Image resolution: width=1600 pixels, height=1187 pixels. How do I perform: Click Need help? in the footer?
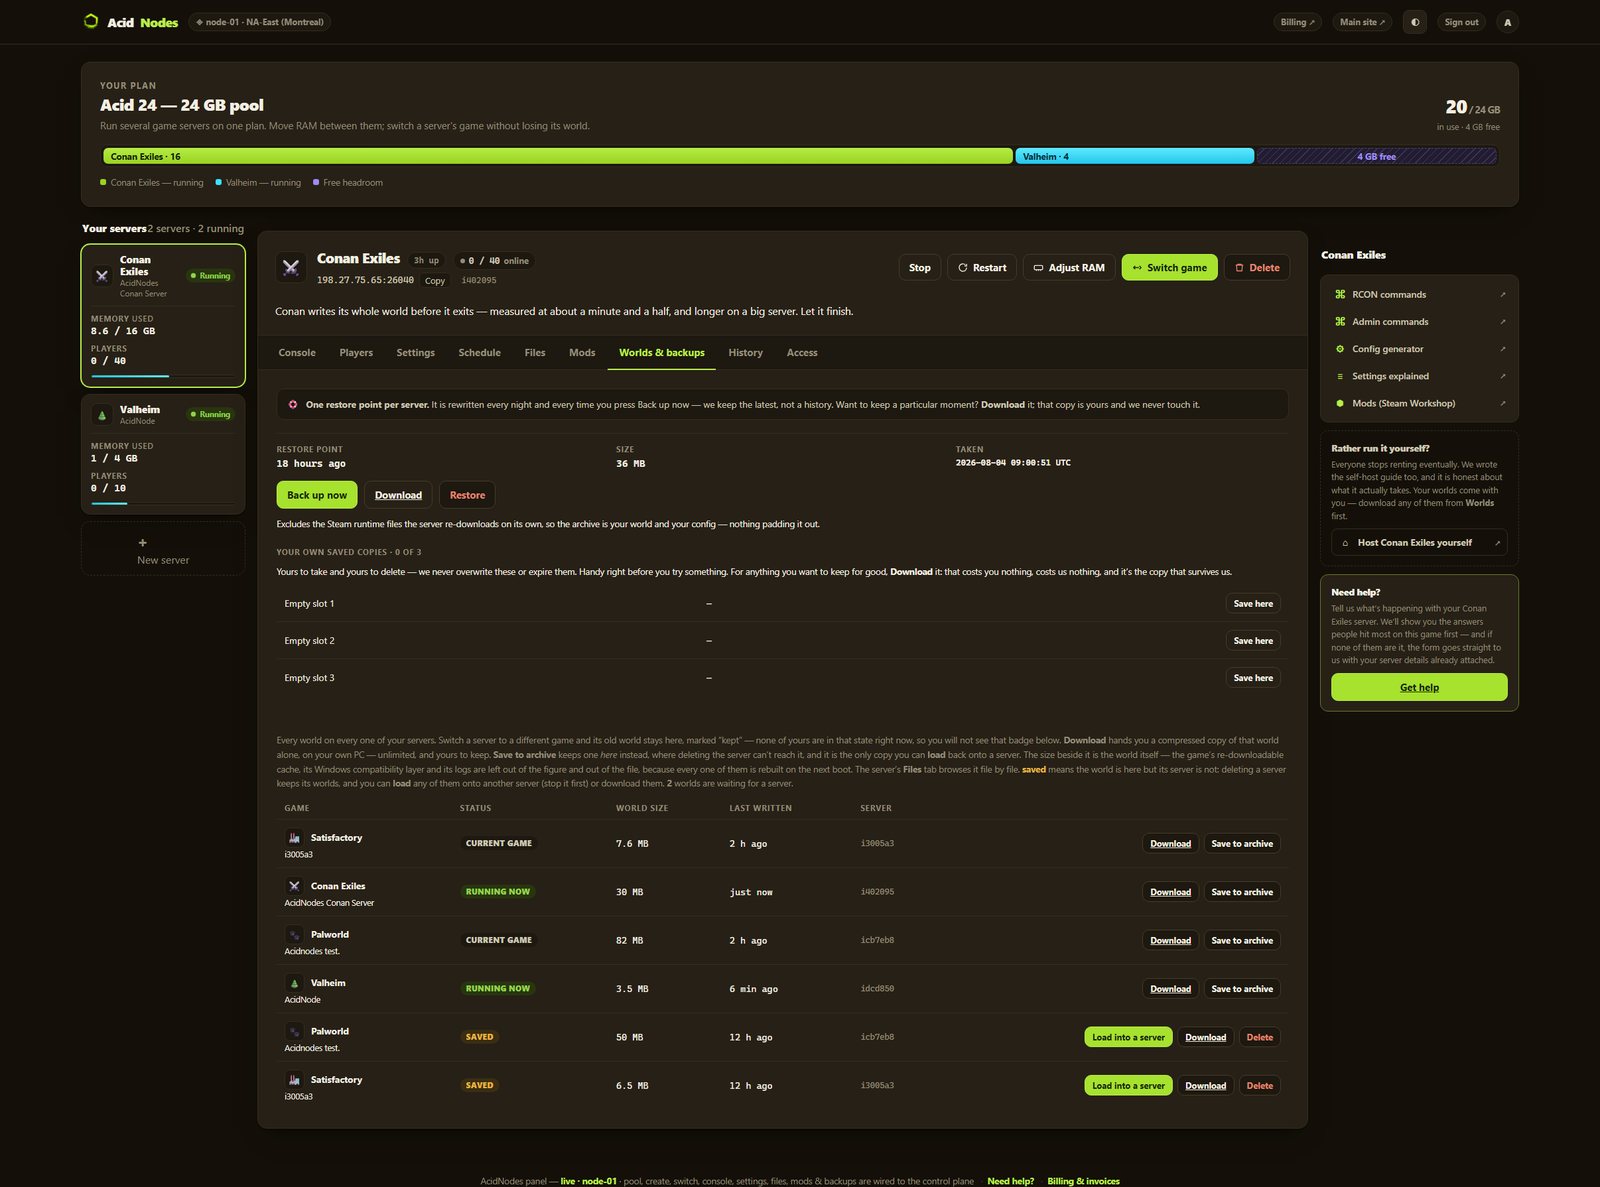(1010, 1181)
